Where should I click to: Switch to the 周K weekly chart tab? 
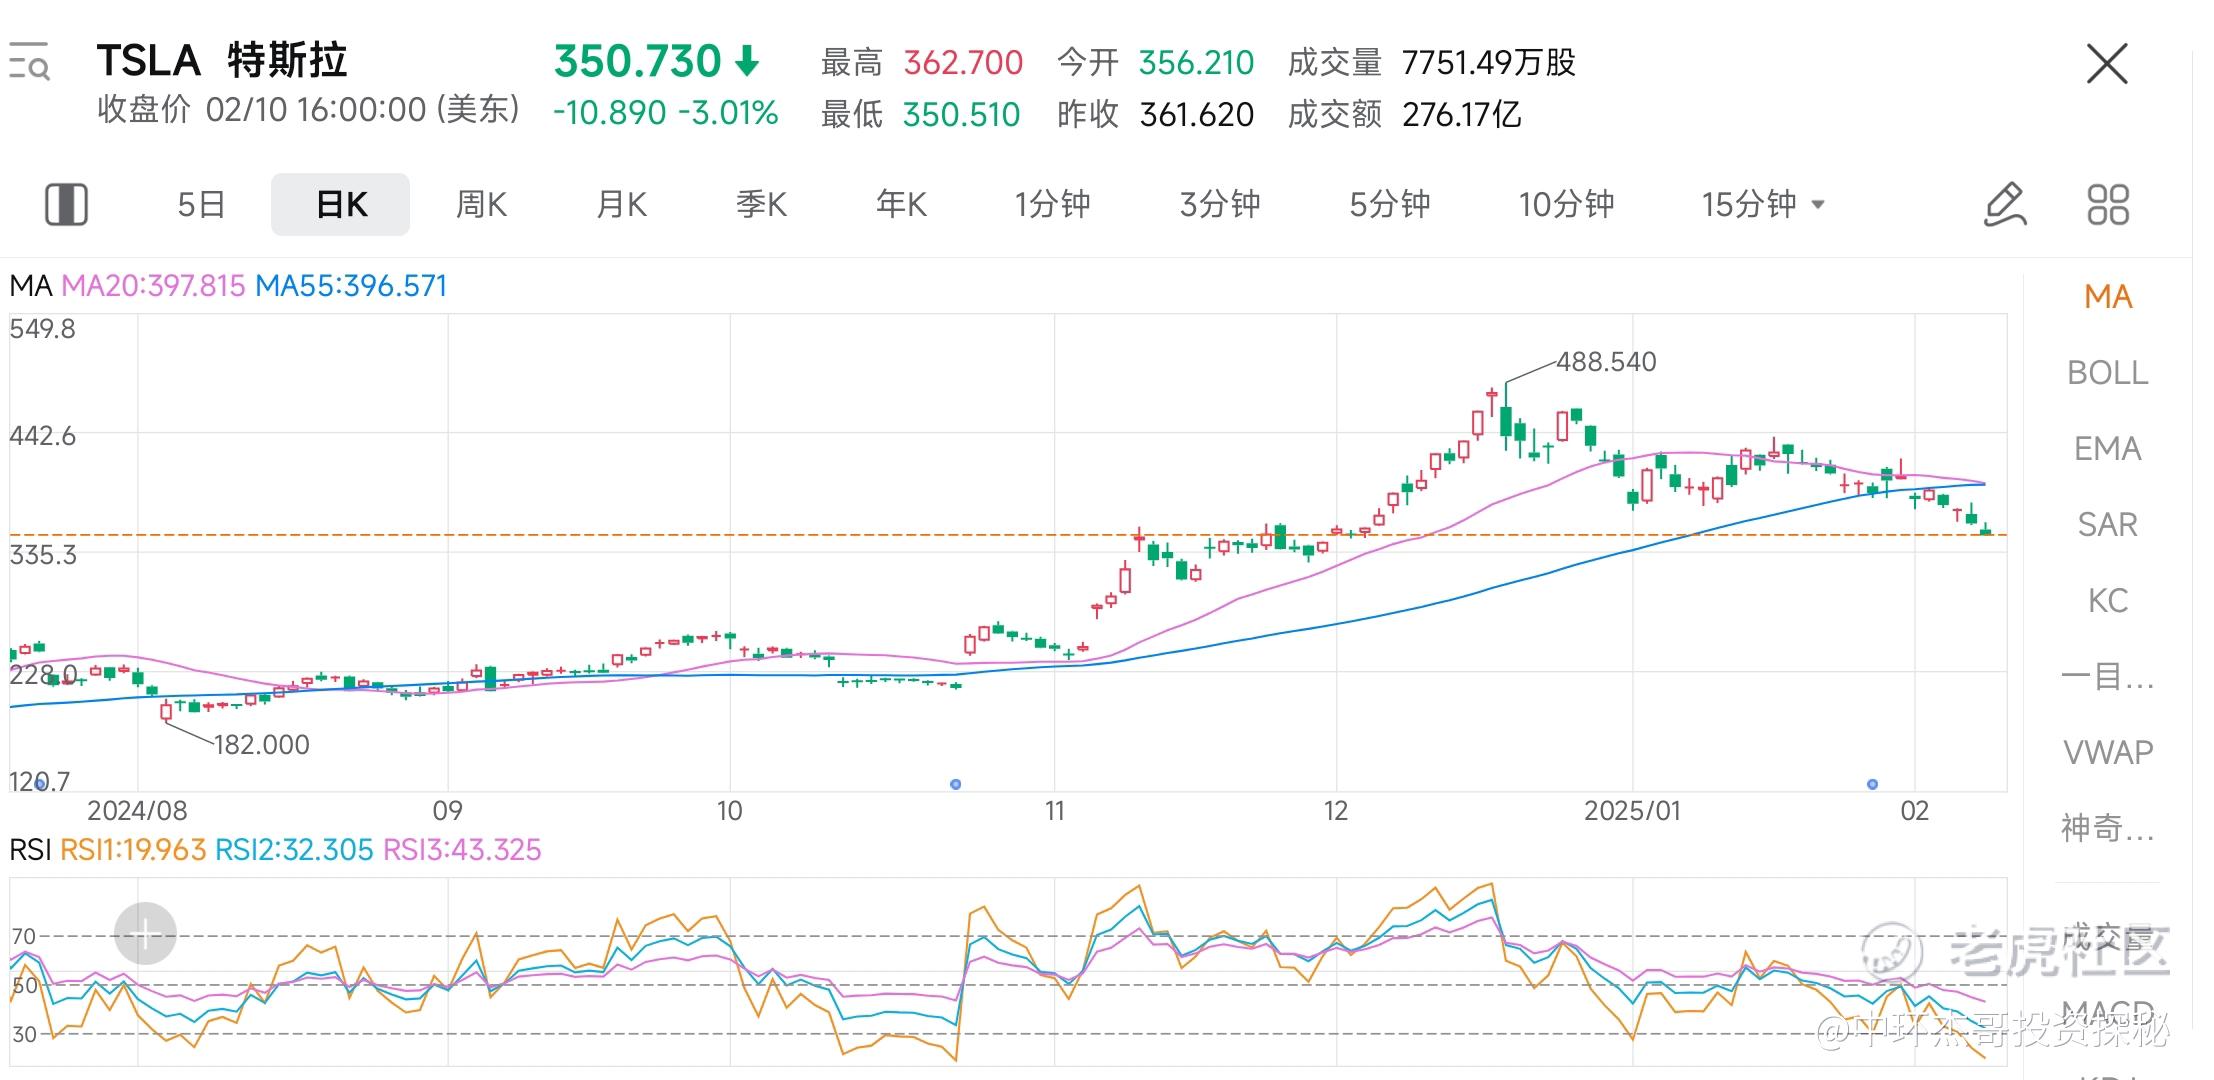point(481,204)
